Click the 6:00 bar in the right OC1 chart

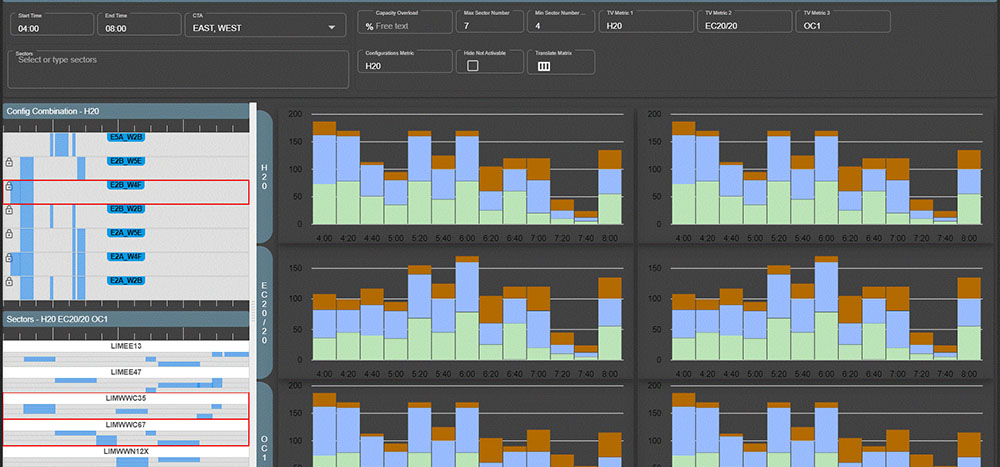pos(827,434)
